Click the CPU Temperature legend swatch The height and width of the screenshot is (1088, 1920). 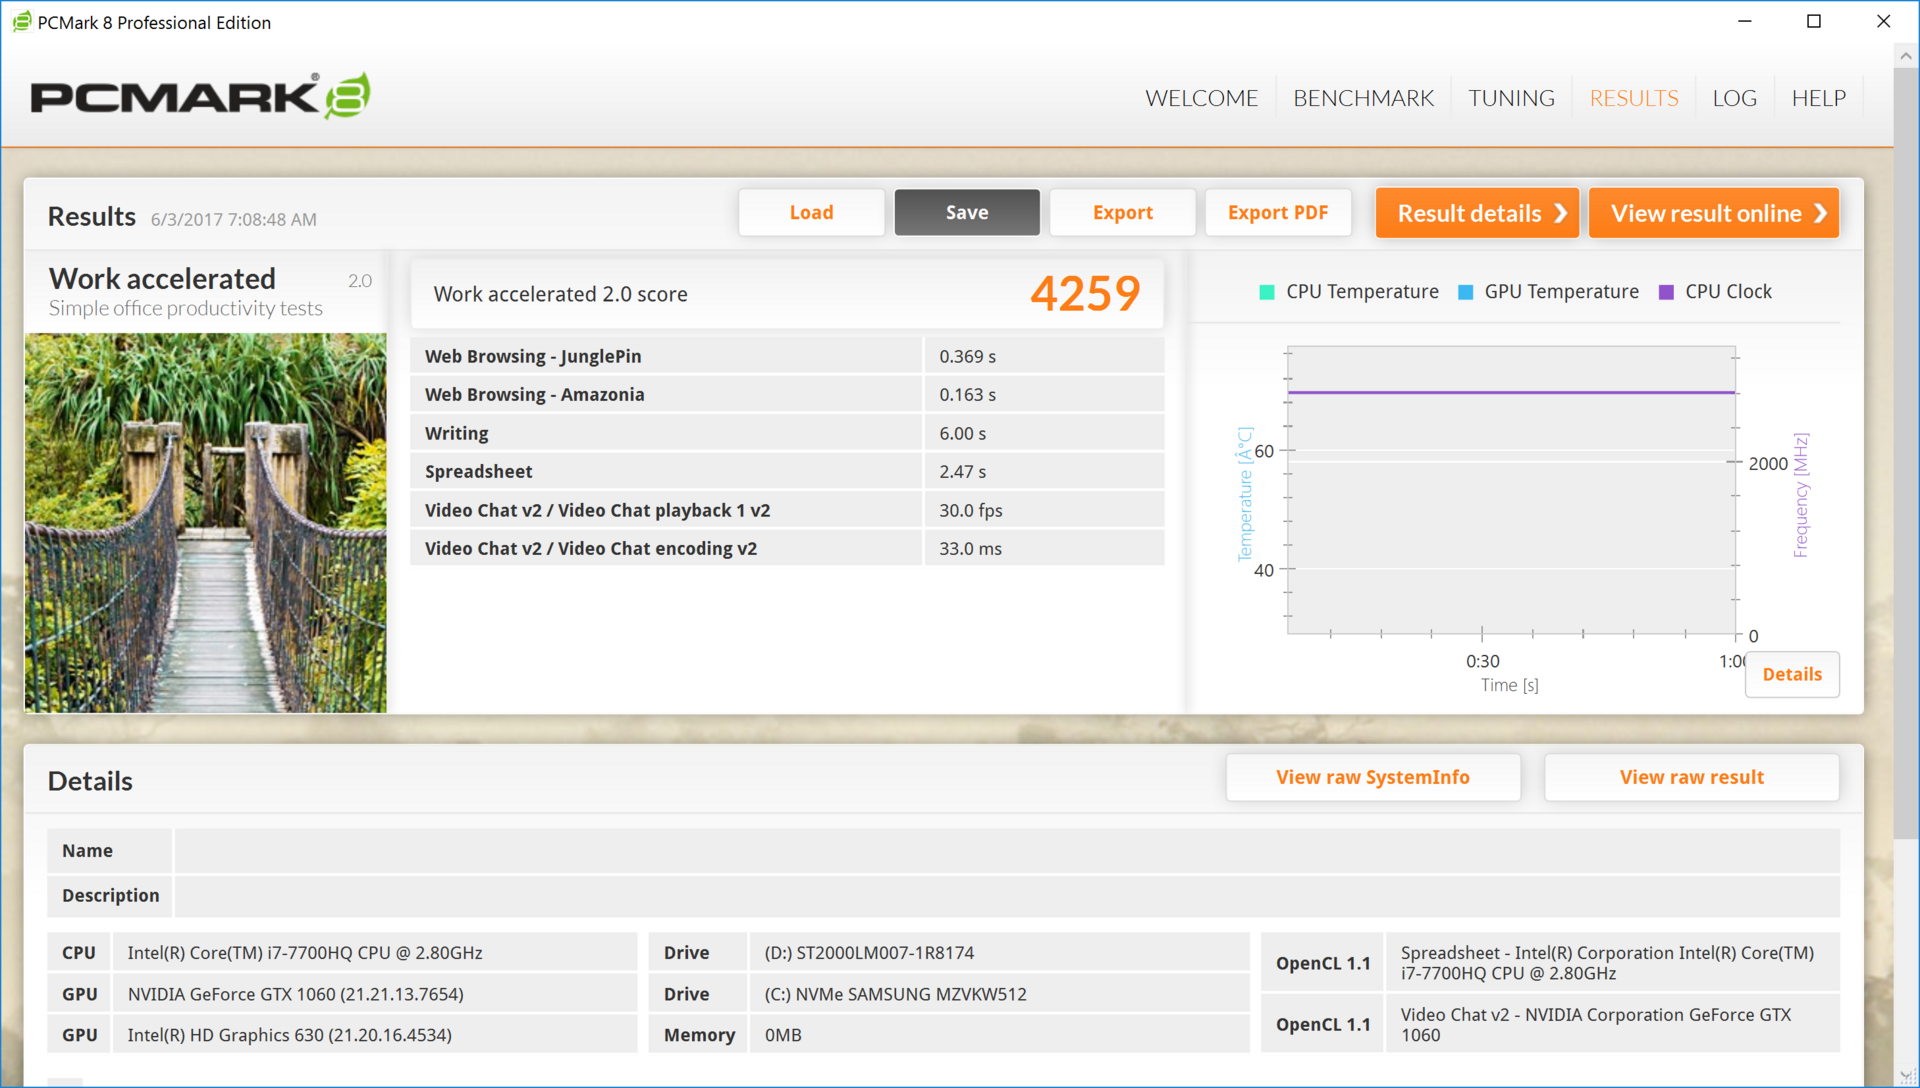pos(1266,292)
